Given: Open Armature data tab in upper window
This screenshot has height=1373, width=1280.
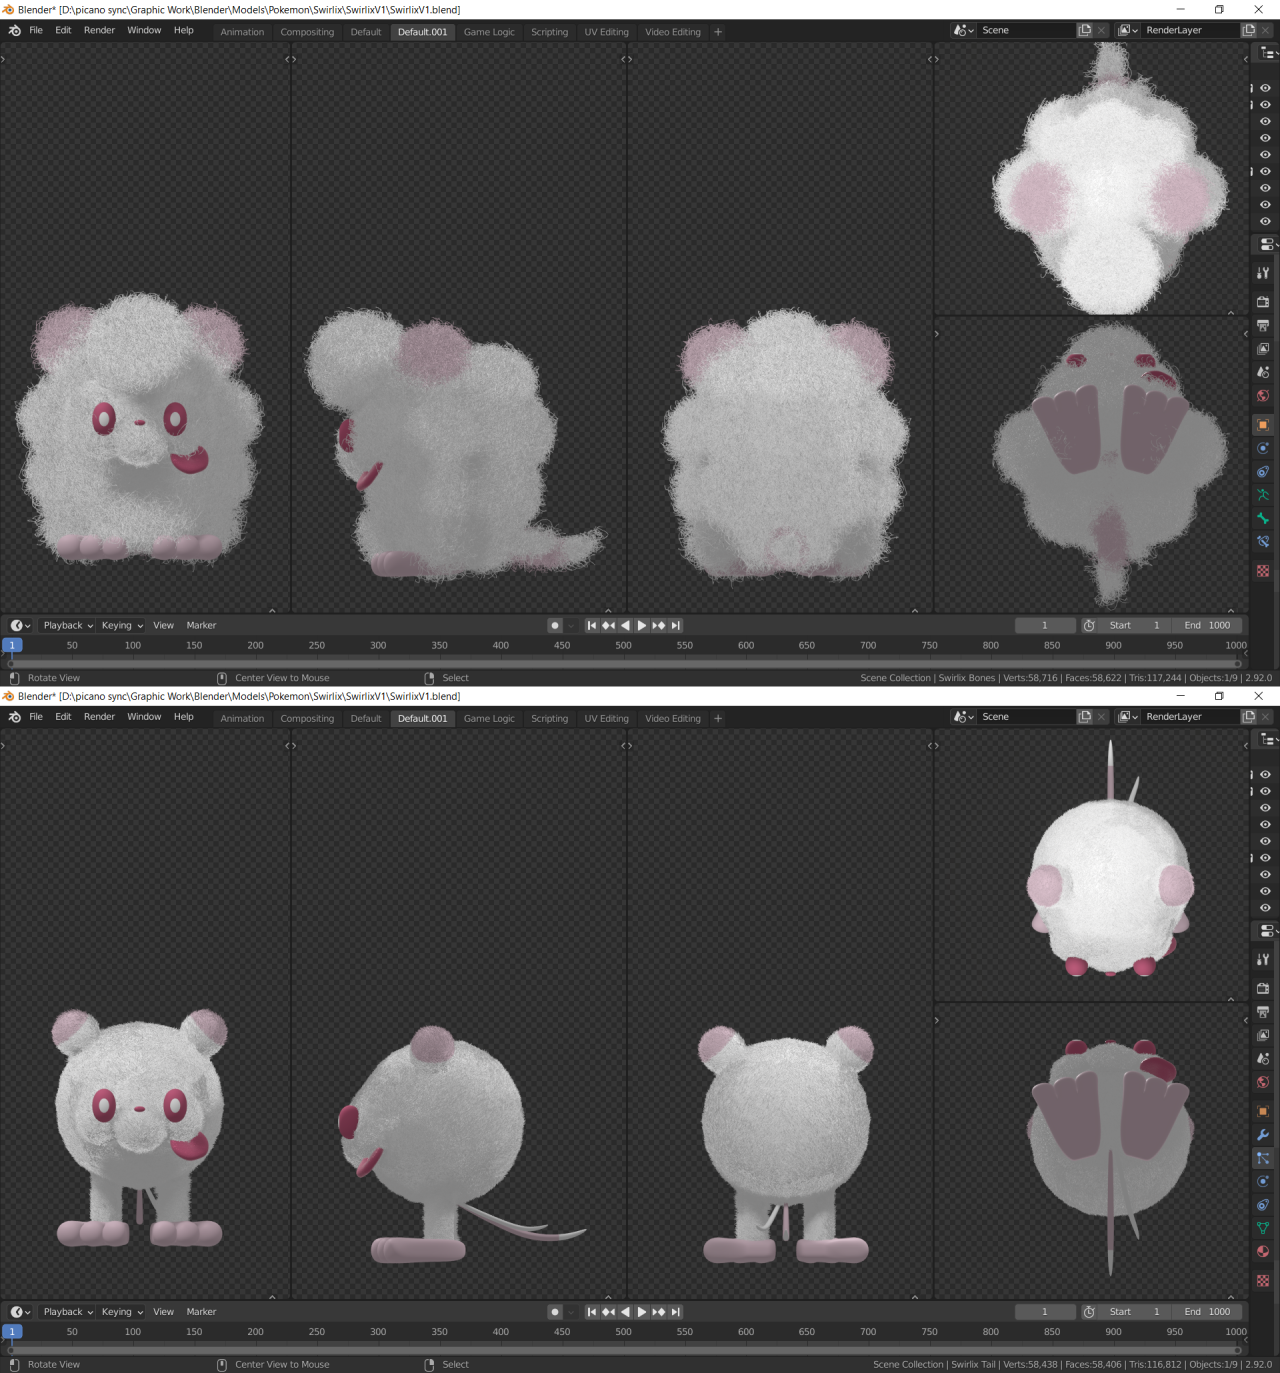Looking at the screenshot, I should [1263, 495].
